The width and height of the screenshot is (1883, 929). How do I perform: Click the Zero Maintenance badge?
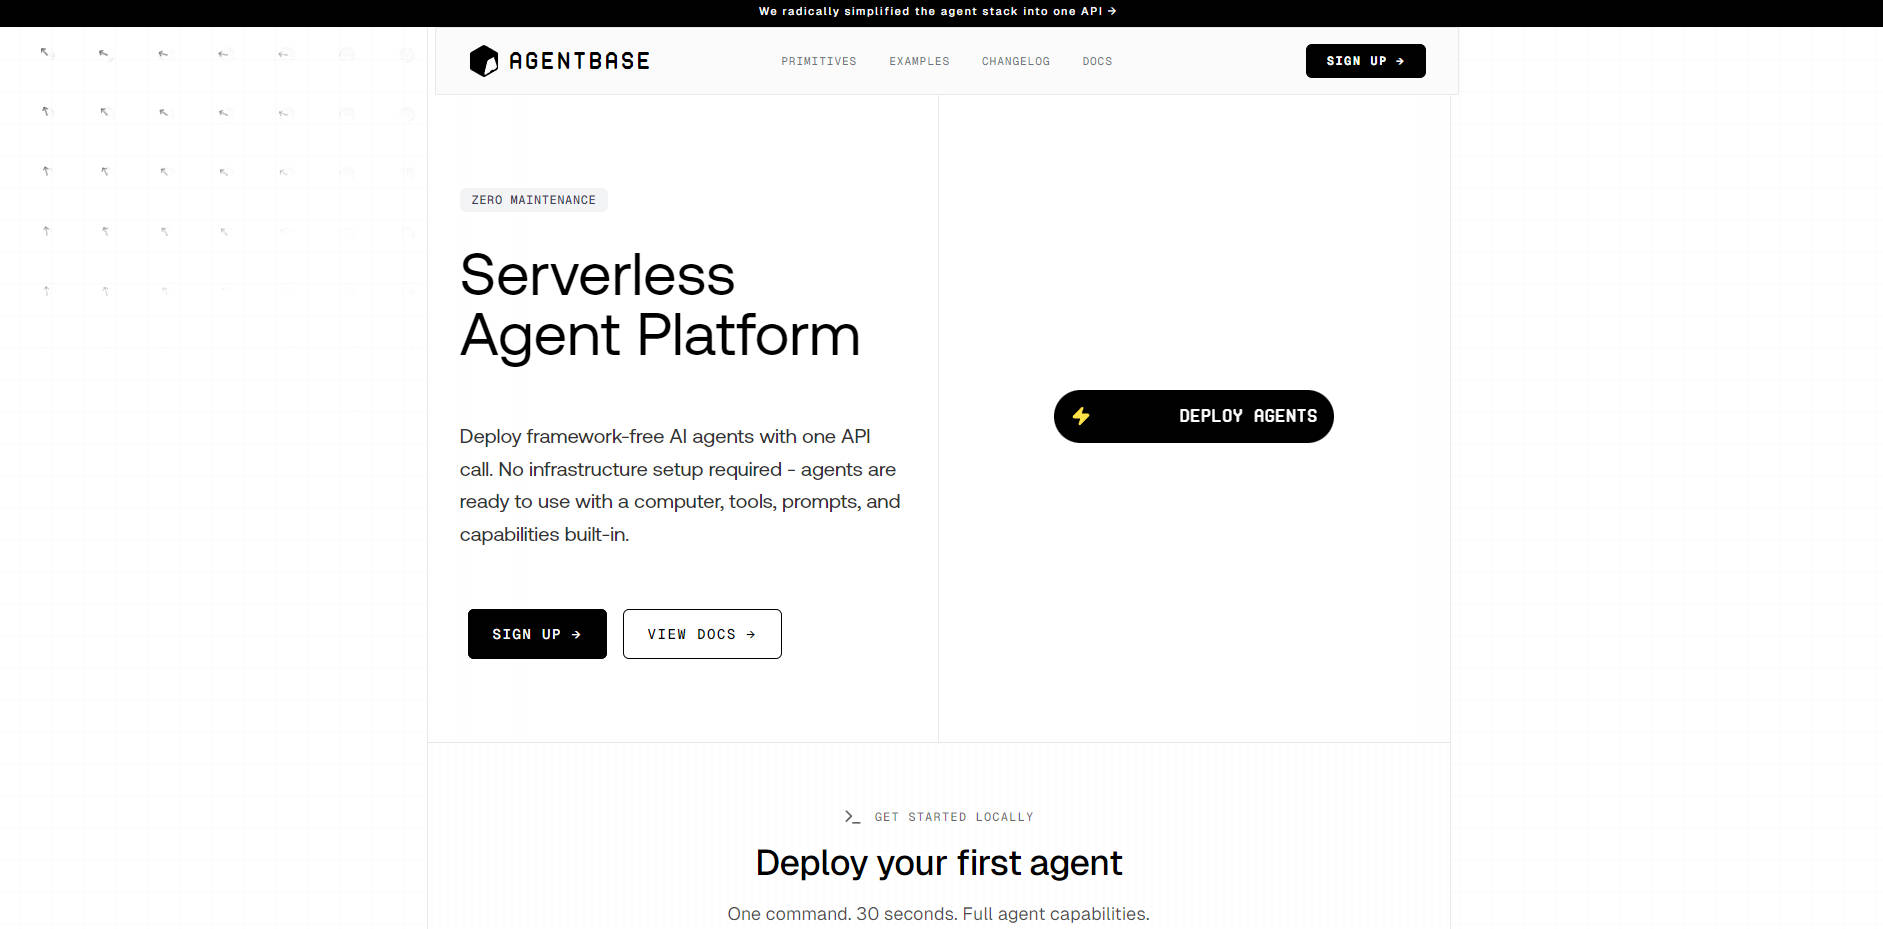(x=533, y=199)
